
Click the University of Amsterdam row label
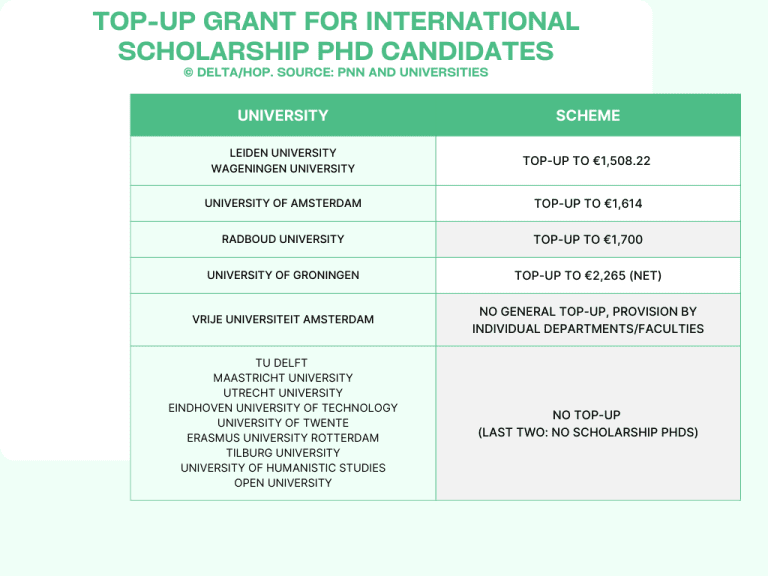point(283,204)
